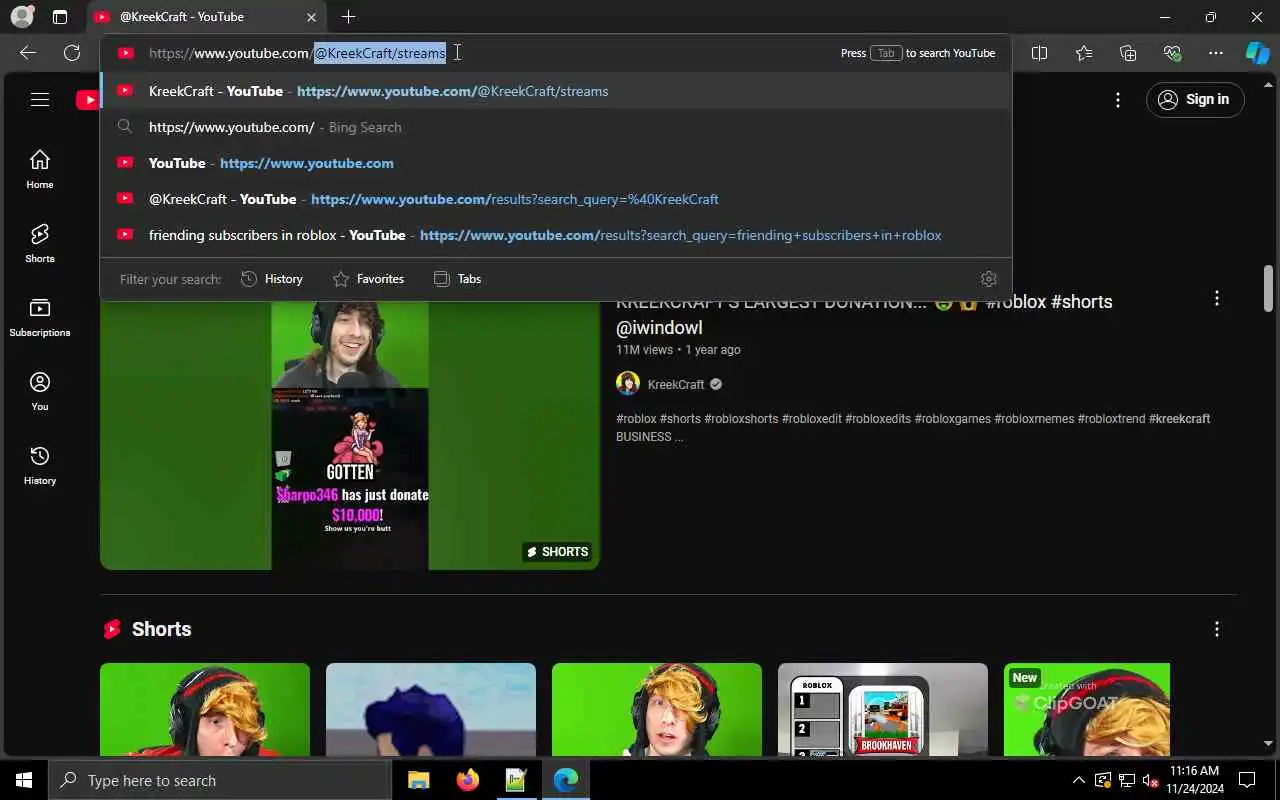Click the page vertical scrollbar thumb

pyautogui.click(x=1269, y=289)
